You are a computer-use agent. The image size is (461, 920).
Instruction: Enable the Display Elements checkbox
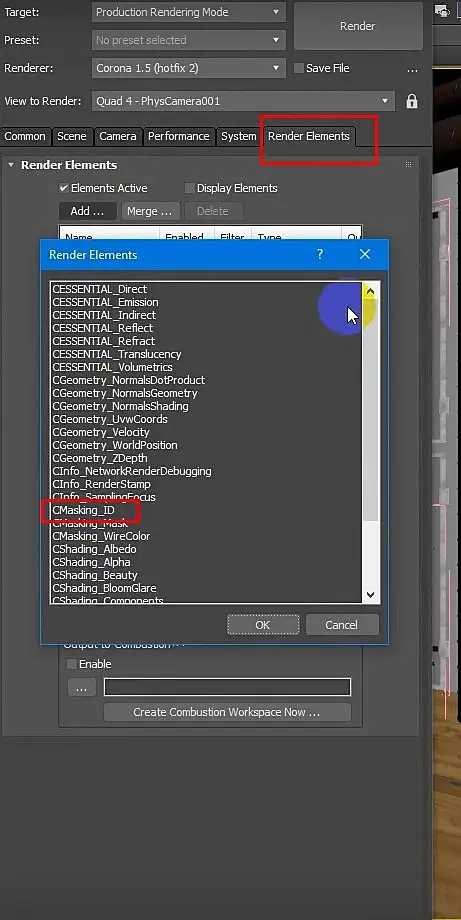click(189, 188)
